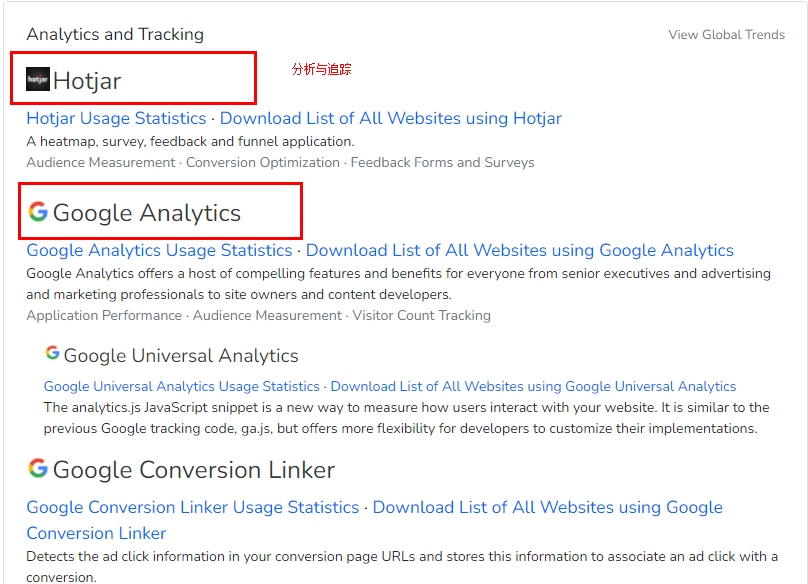
Task: Open Google Universal Analytics Usage Statistics
Action: [x=181, y=386]
